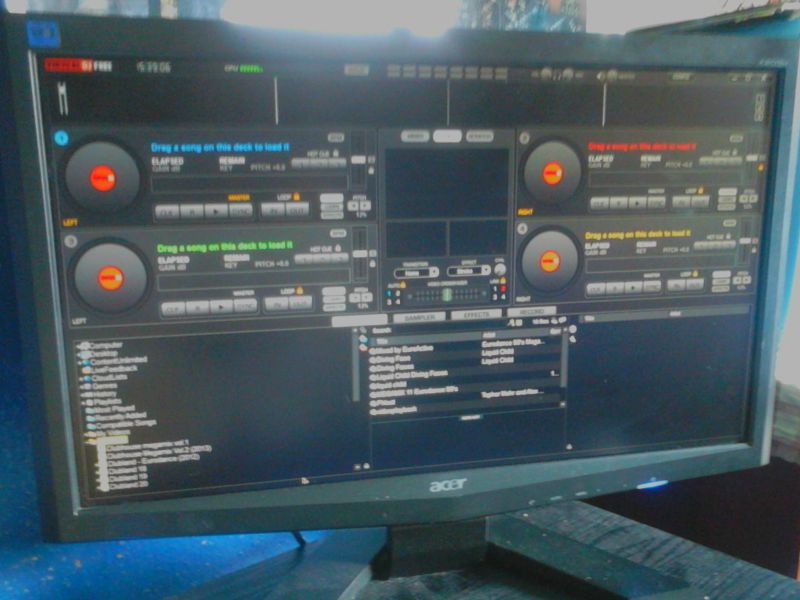
Task: Click the SYNC button on blue deck 1
Action: click(241, 211)
